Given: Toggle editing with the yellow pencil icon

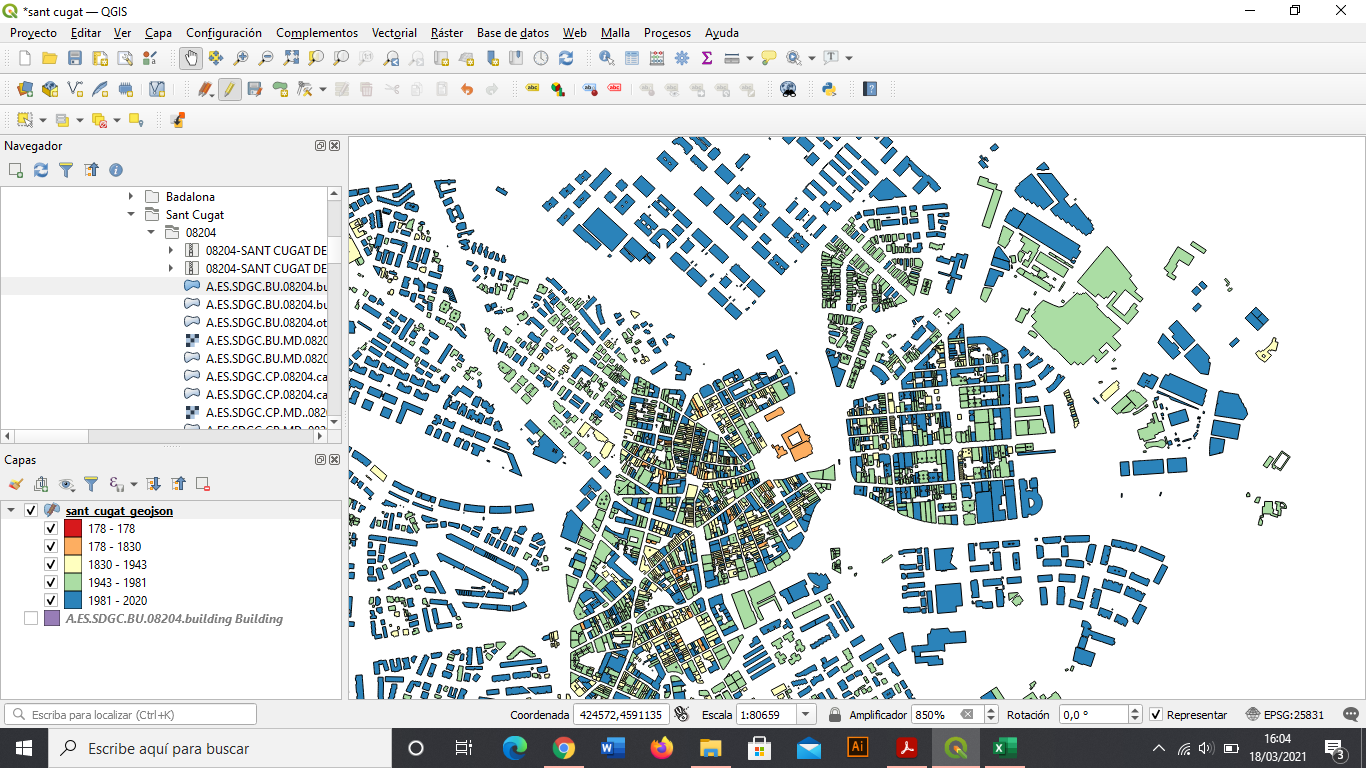Looking at the screenshot, I should 230,89.
